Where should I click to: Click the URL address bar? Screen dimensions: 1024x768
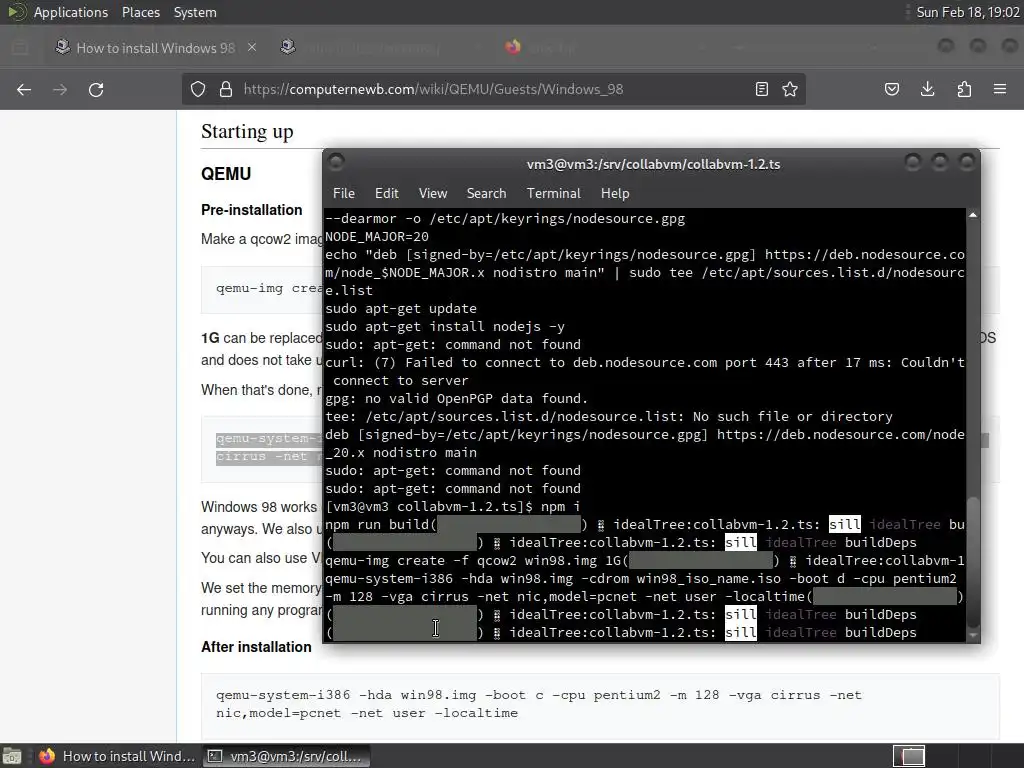point(493,89)
